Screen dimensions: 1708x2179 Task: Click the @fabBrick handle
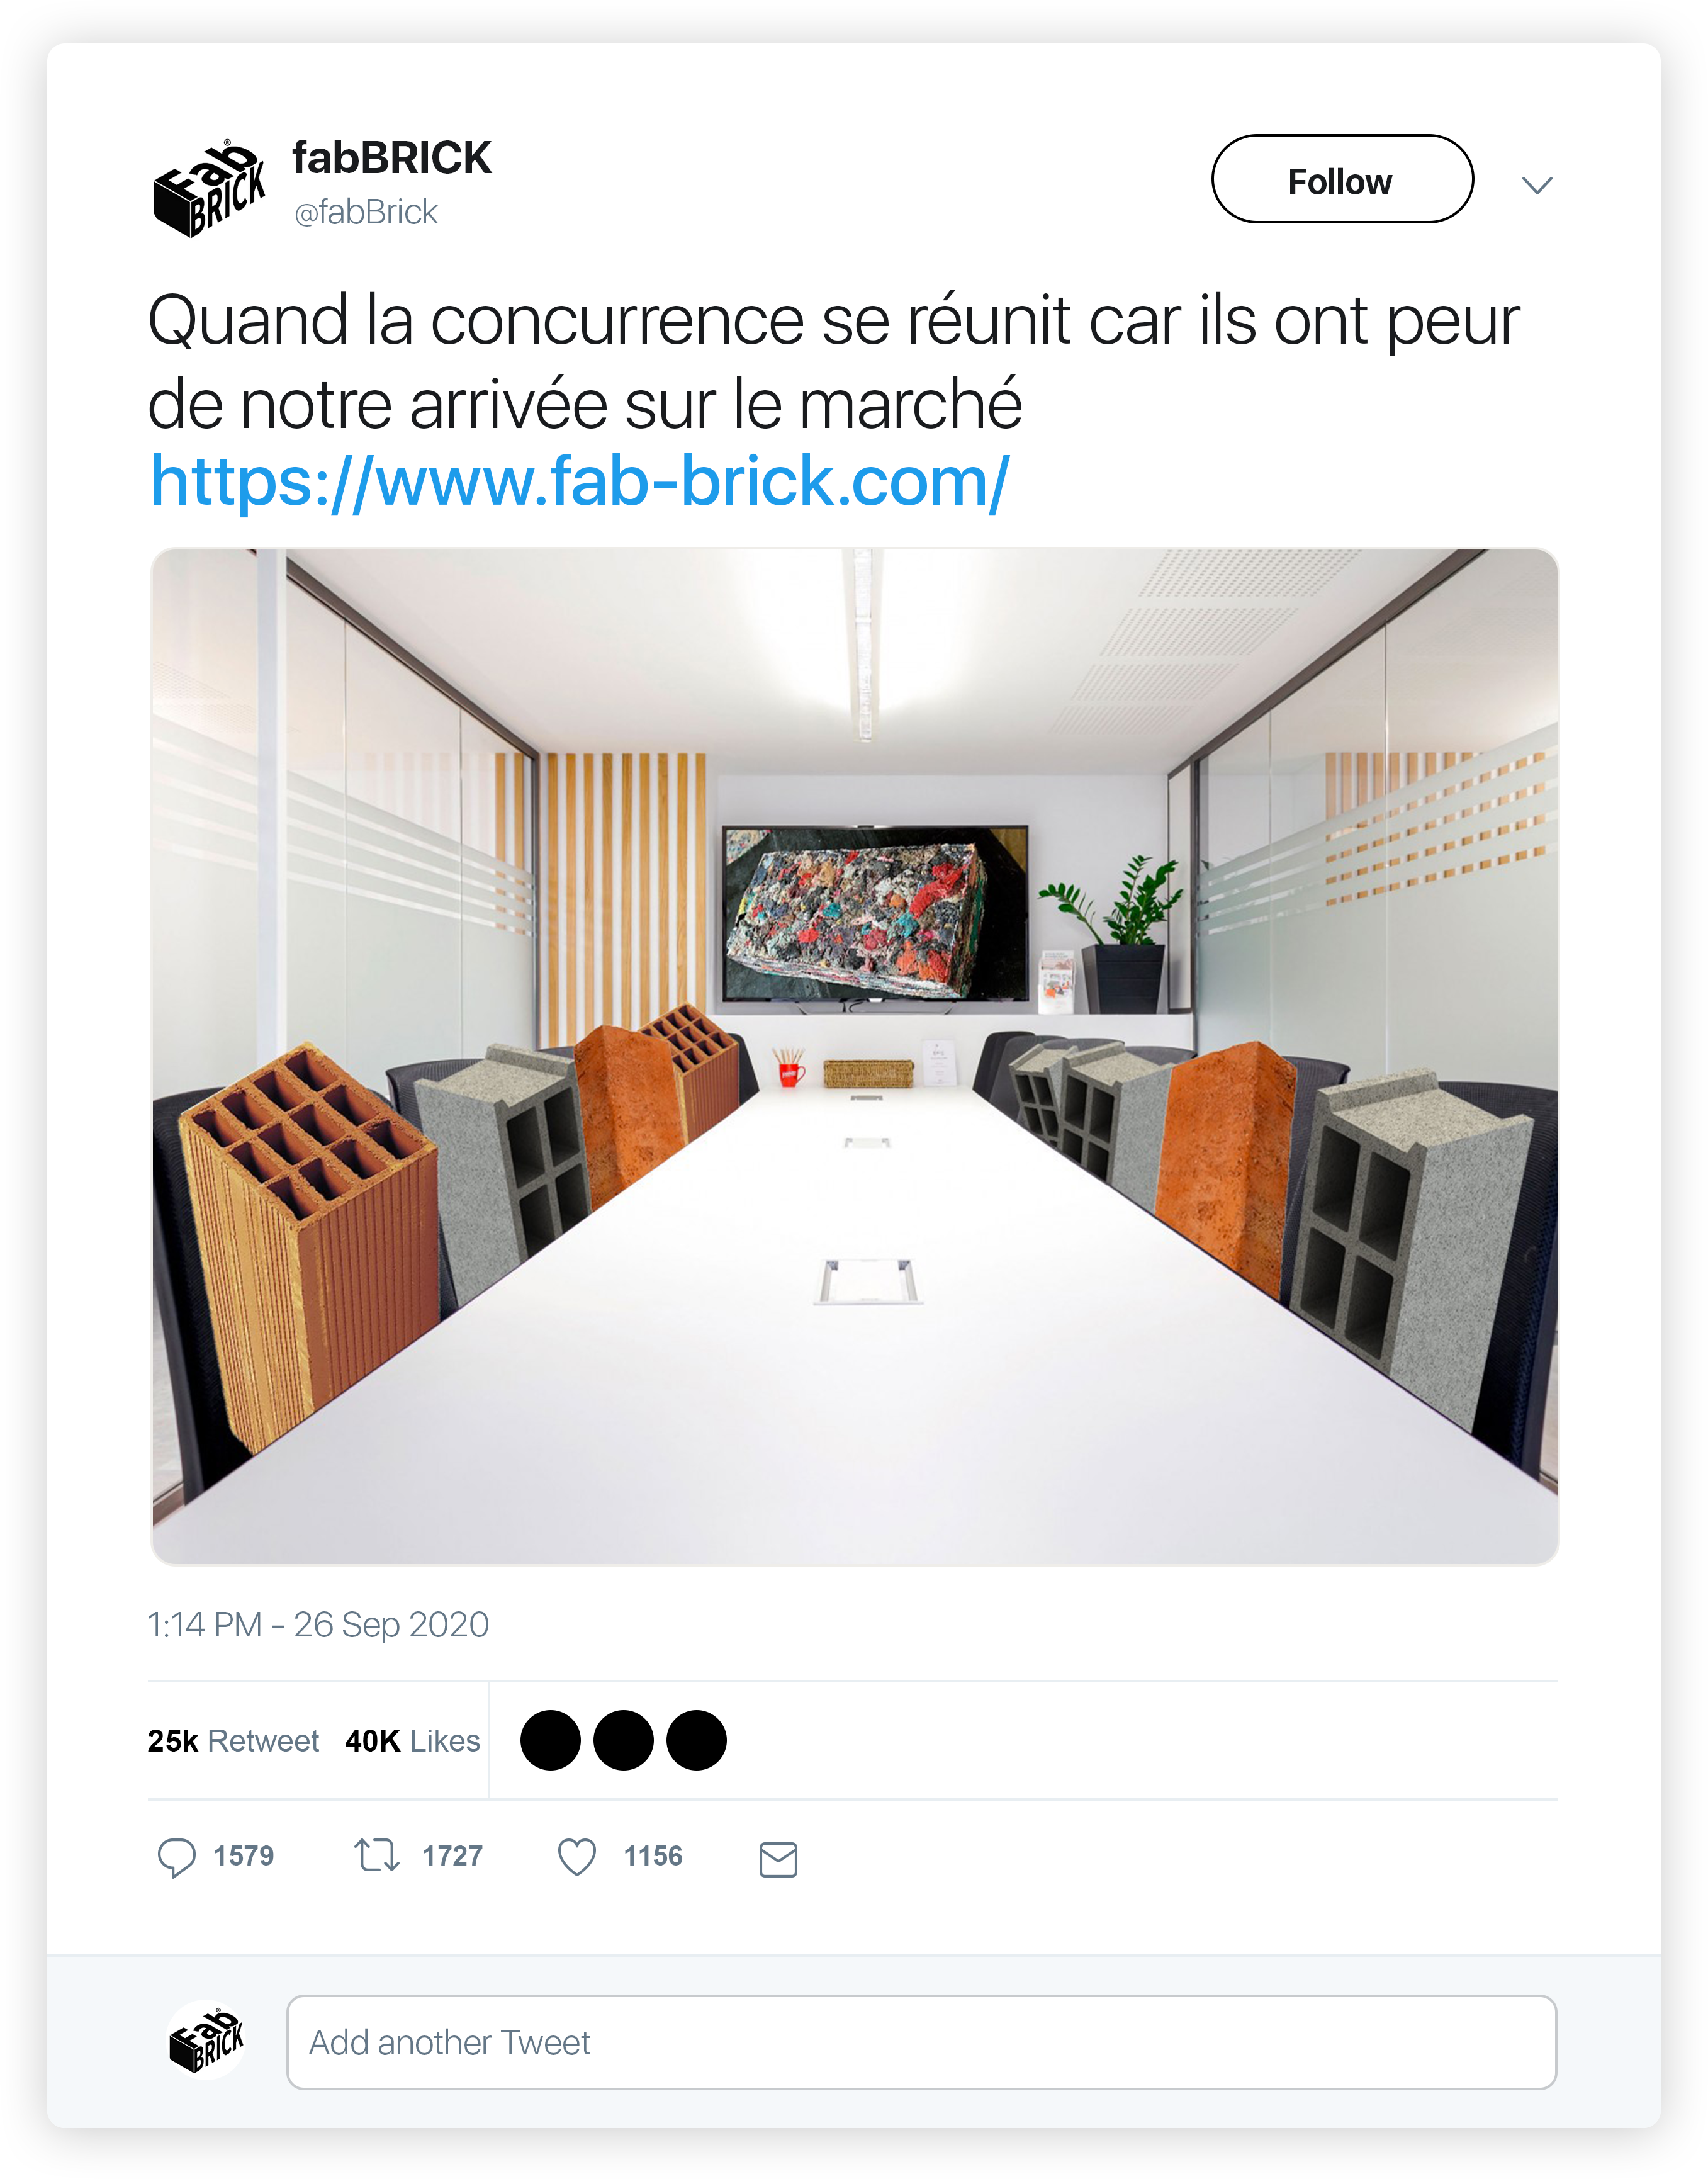point(366,212)
